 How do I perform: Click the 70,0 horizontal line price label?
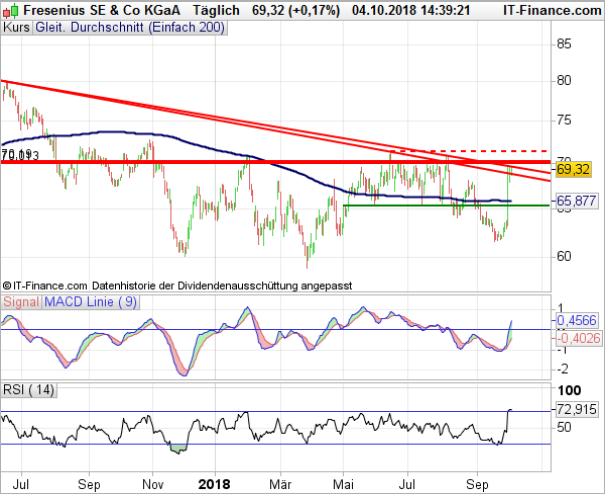[x=20, y=155]
